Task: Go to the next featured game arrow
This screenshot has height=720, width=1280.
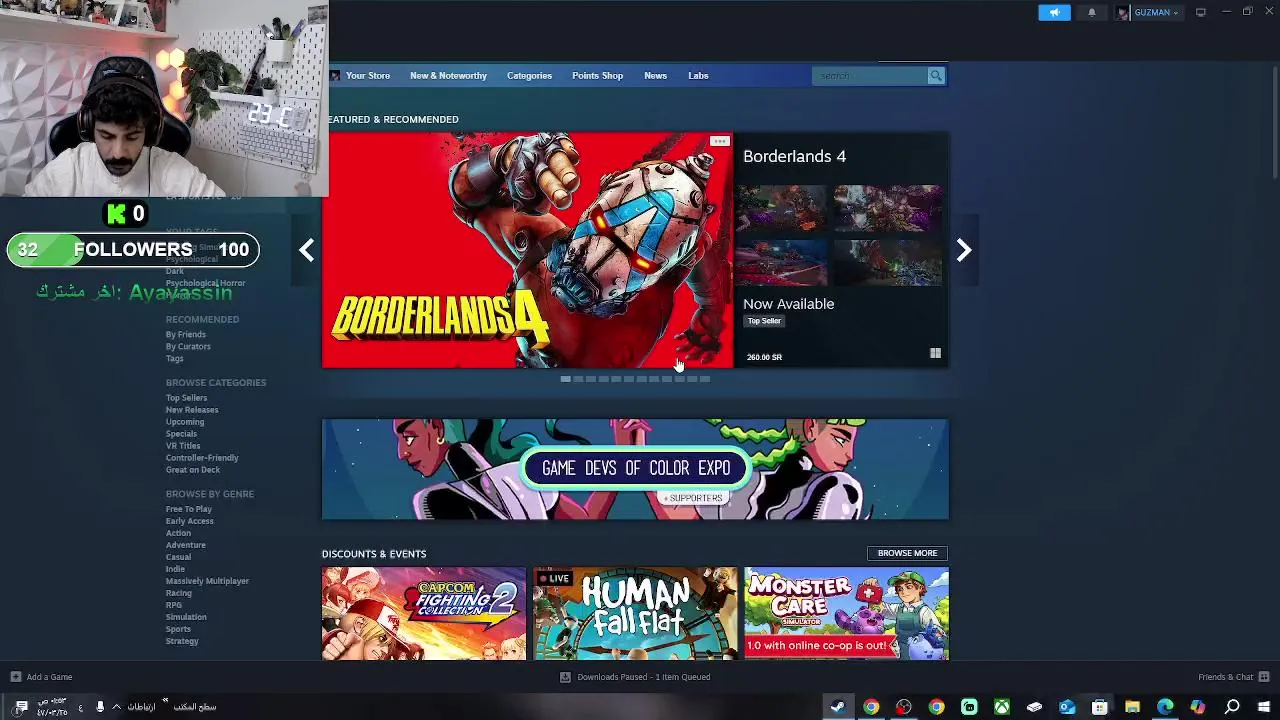Action: (x=964, y=250)
